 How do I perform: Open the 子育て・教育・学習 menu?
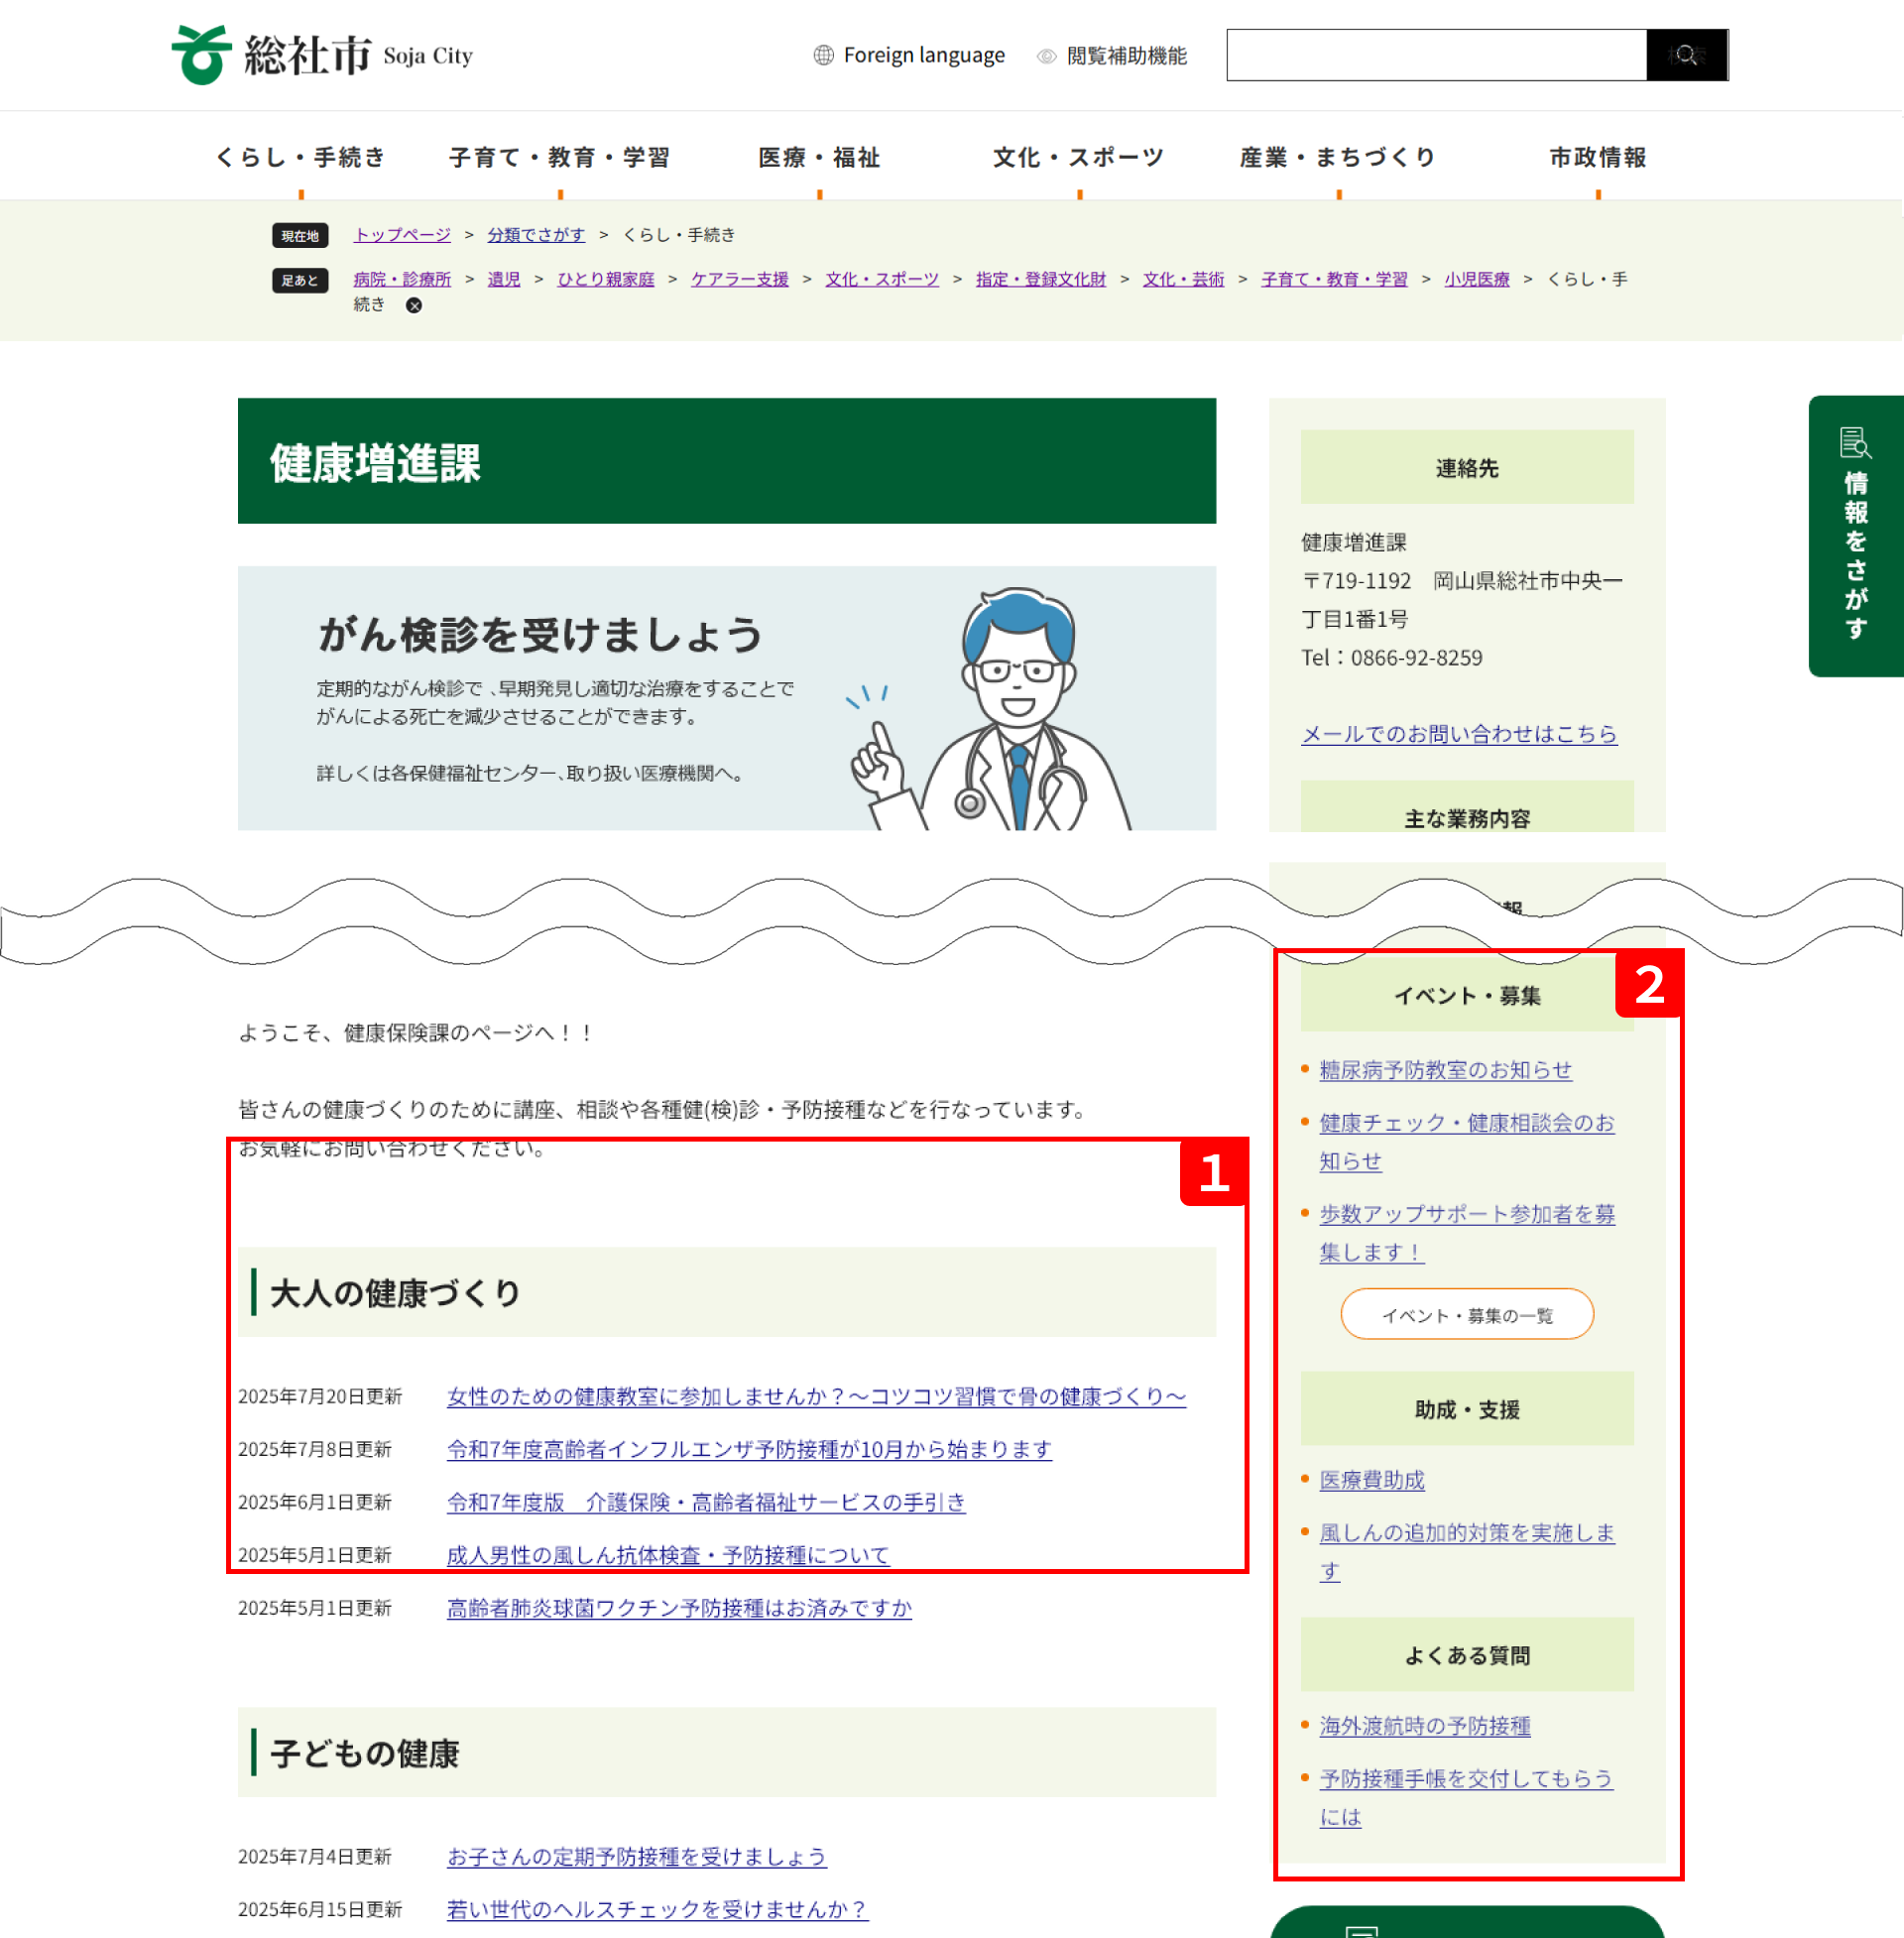(560, 157)
